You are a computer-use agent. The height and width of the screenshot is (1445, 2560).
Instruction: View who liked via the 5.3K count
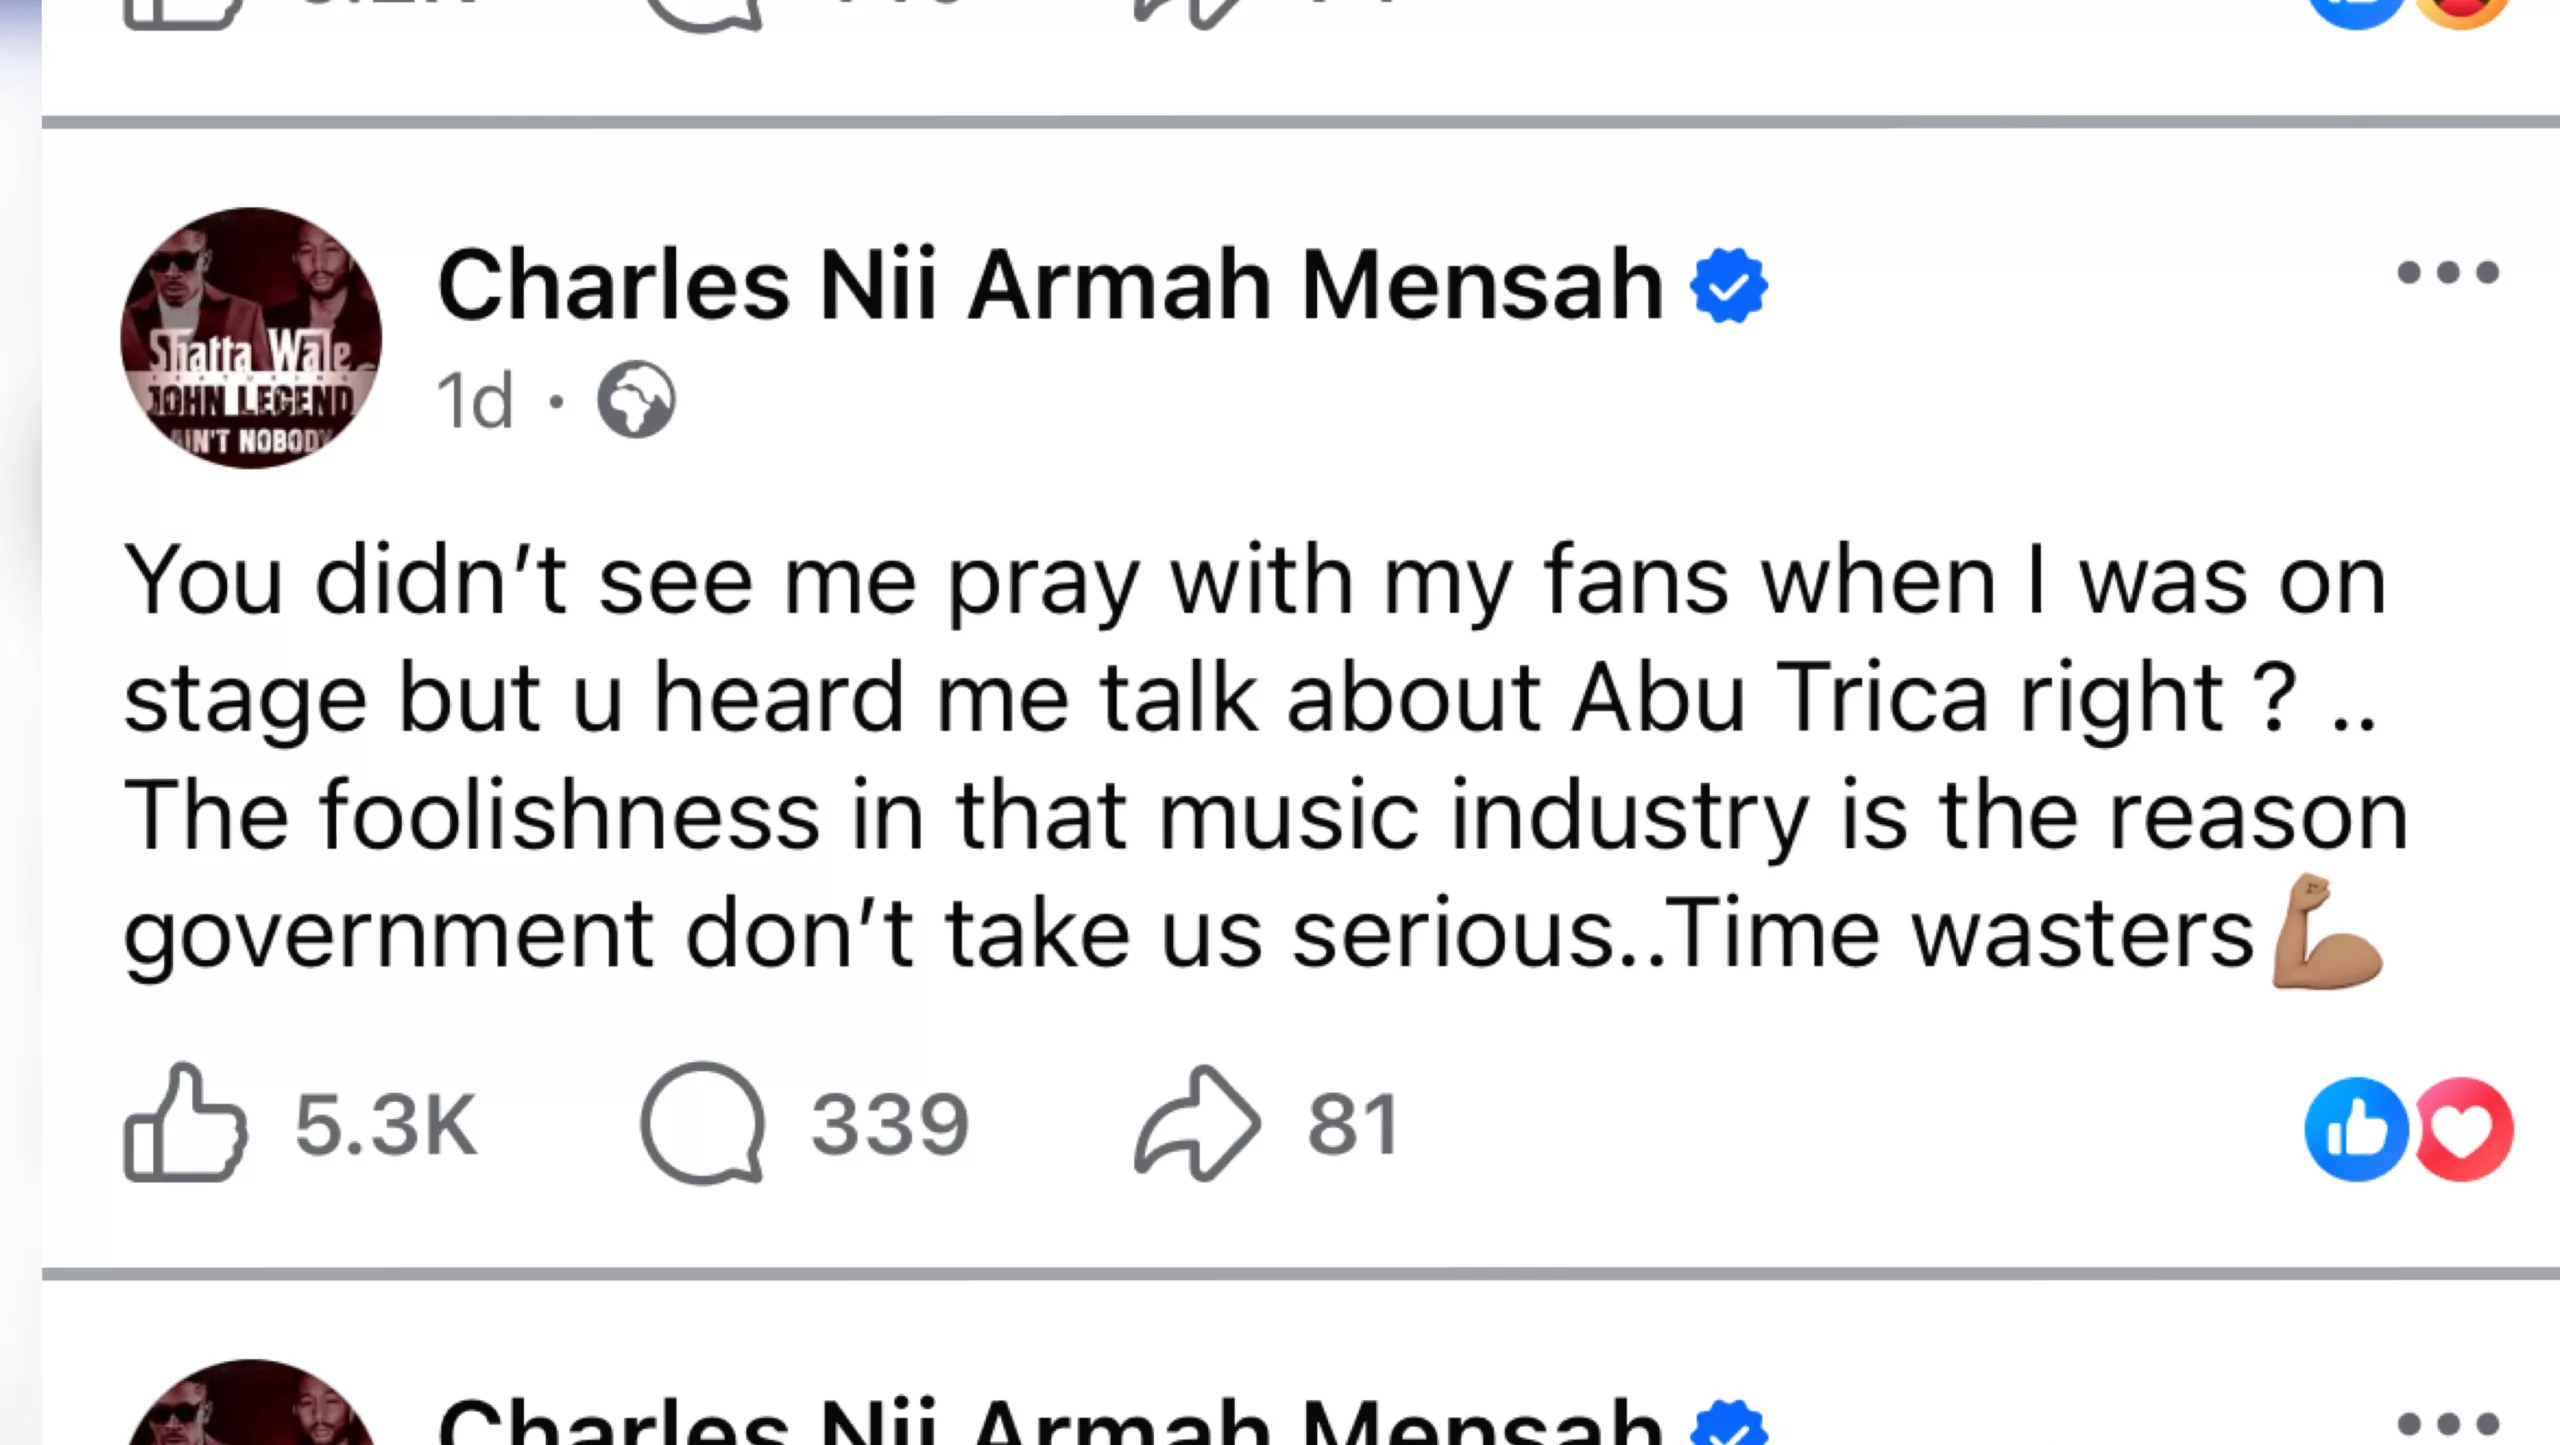[x=385, y=1126]
